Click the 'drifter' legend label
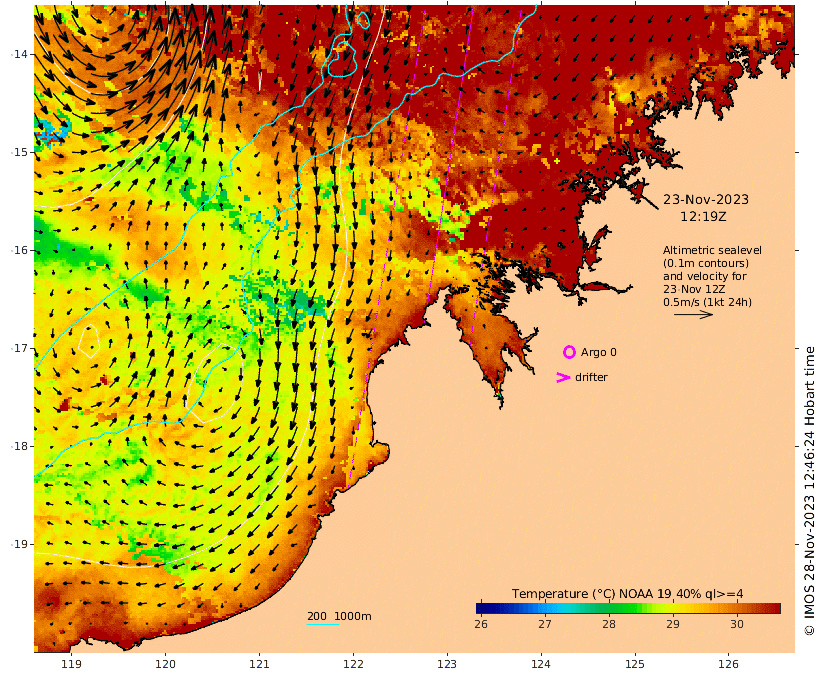This screenshot has height=680, width=820. (x=591, y=377)
